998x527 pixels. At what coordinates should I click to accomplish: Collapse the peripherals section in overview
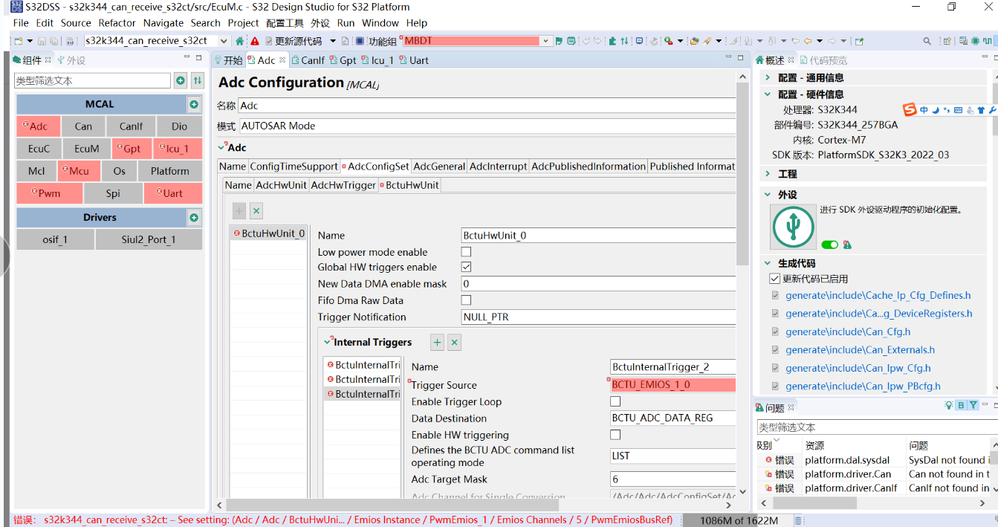(768, 195)
